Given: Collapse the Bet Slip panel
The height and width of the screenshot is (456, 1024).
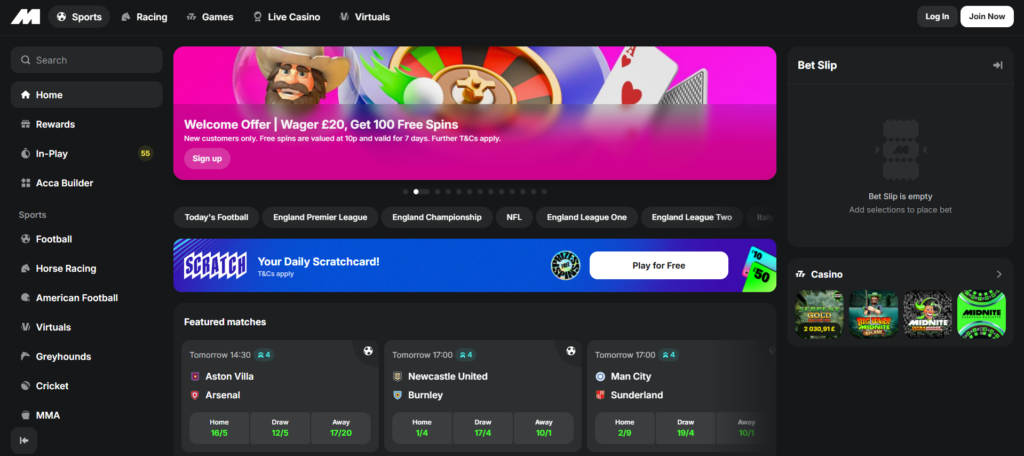Looking at the screenshot, I should coord(997,65).
